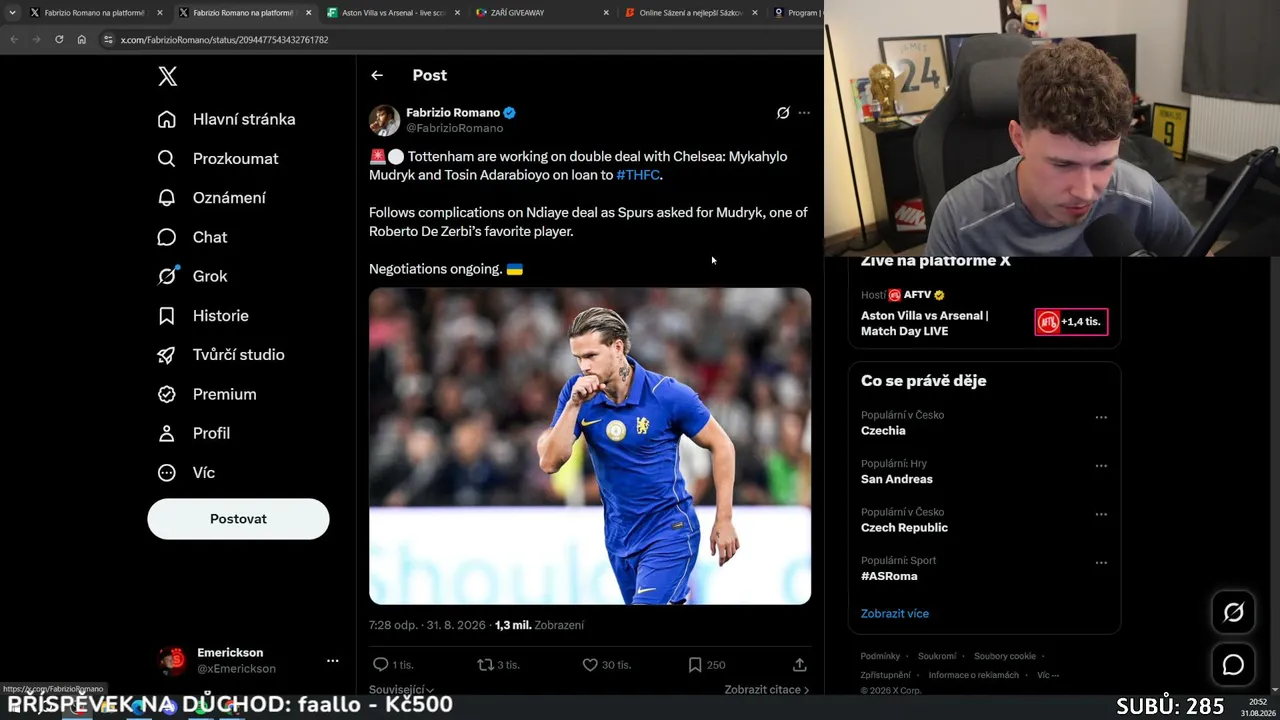Image resolution: width=1280 pixels, height=720 pixels.
Task: Click the X logo in the sidebar
Action: point(168,76)
